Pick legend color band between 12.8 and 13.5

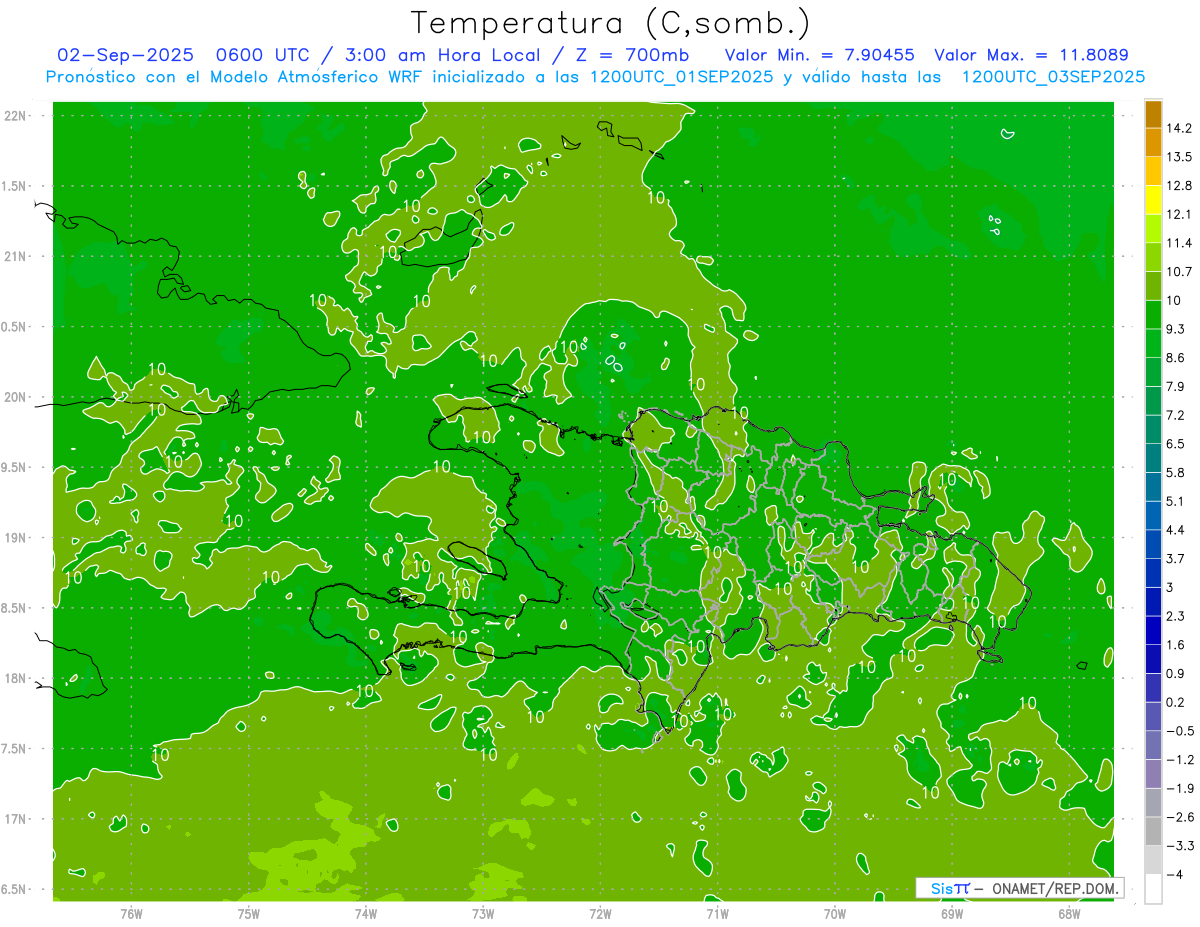click(1153, 171)
